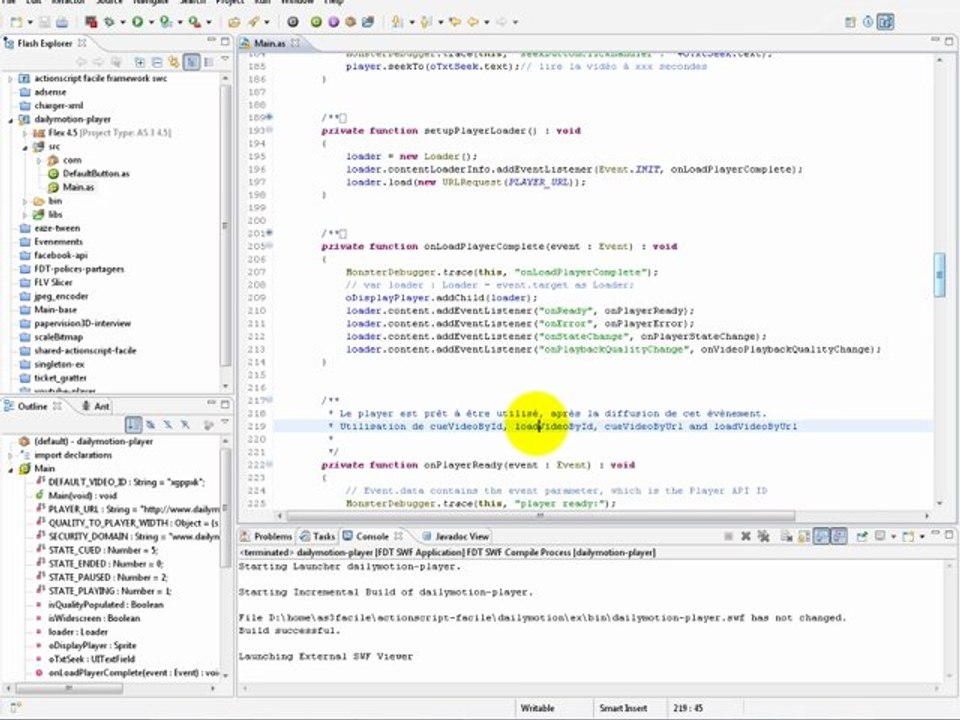Toggle folding at onLoadPlayerComplete function

(269, 246)
